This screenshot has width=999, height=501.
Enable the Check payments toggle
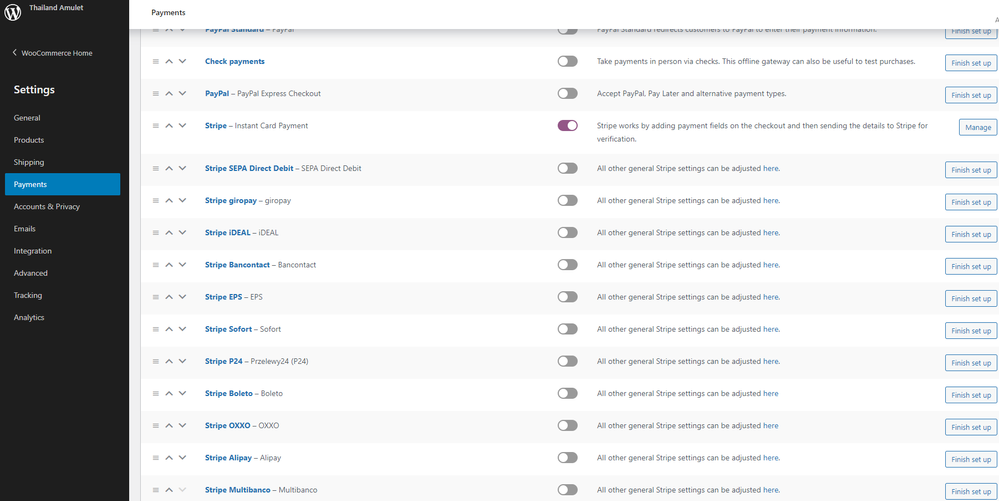point(567,61)
